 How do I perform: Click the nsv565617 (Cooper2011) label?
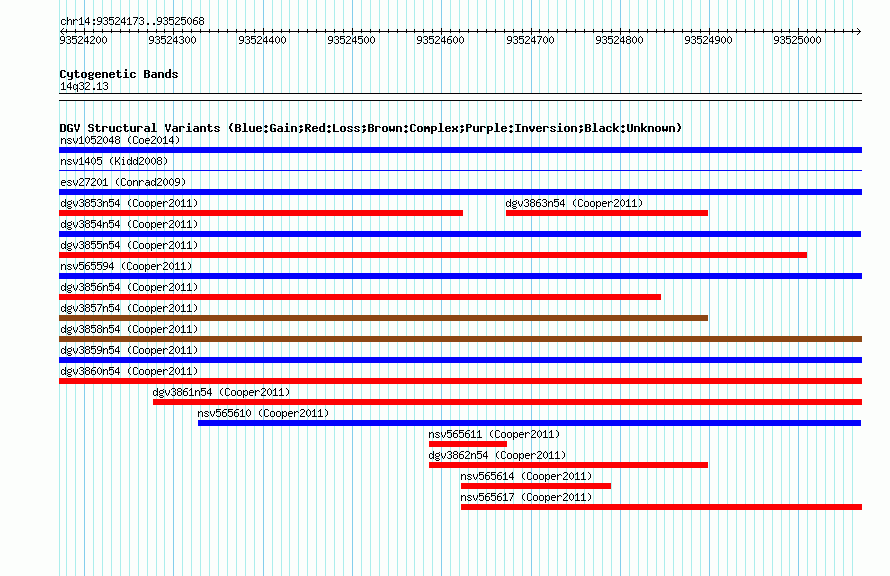[x=526, y=497]
